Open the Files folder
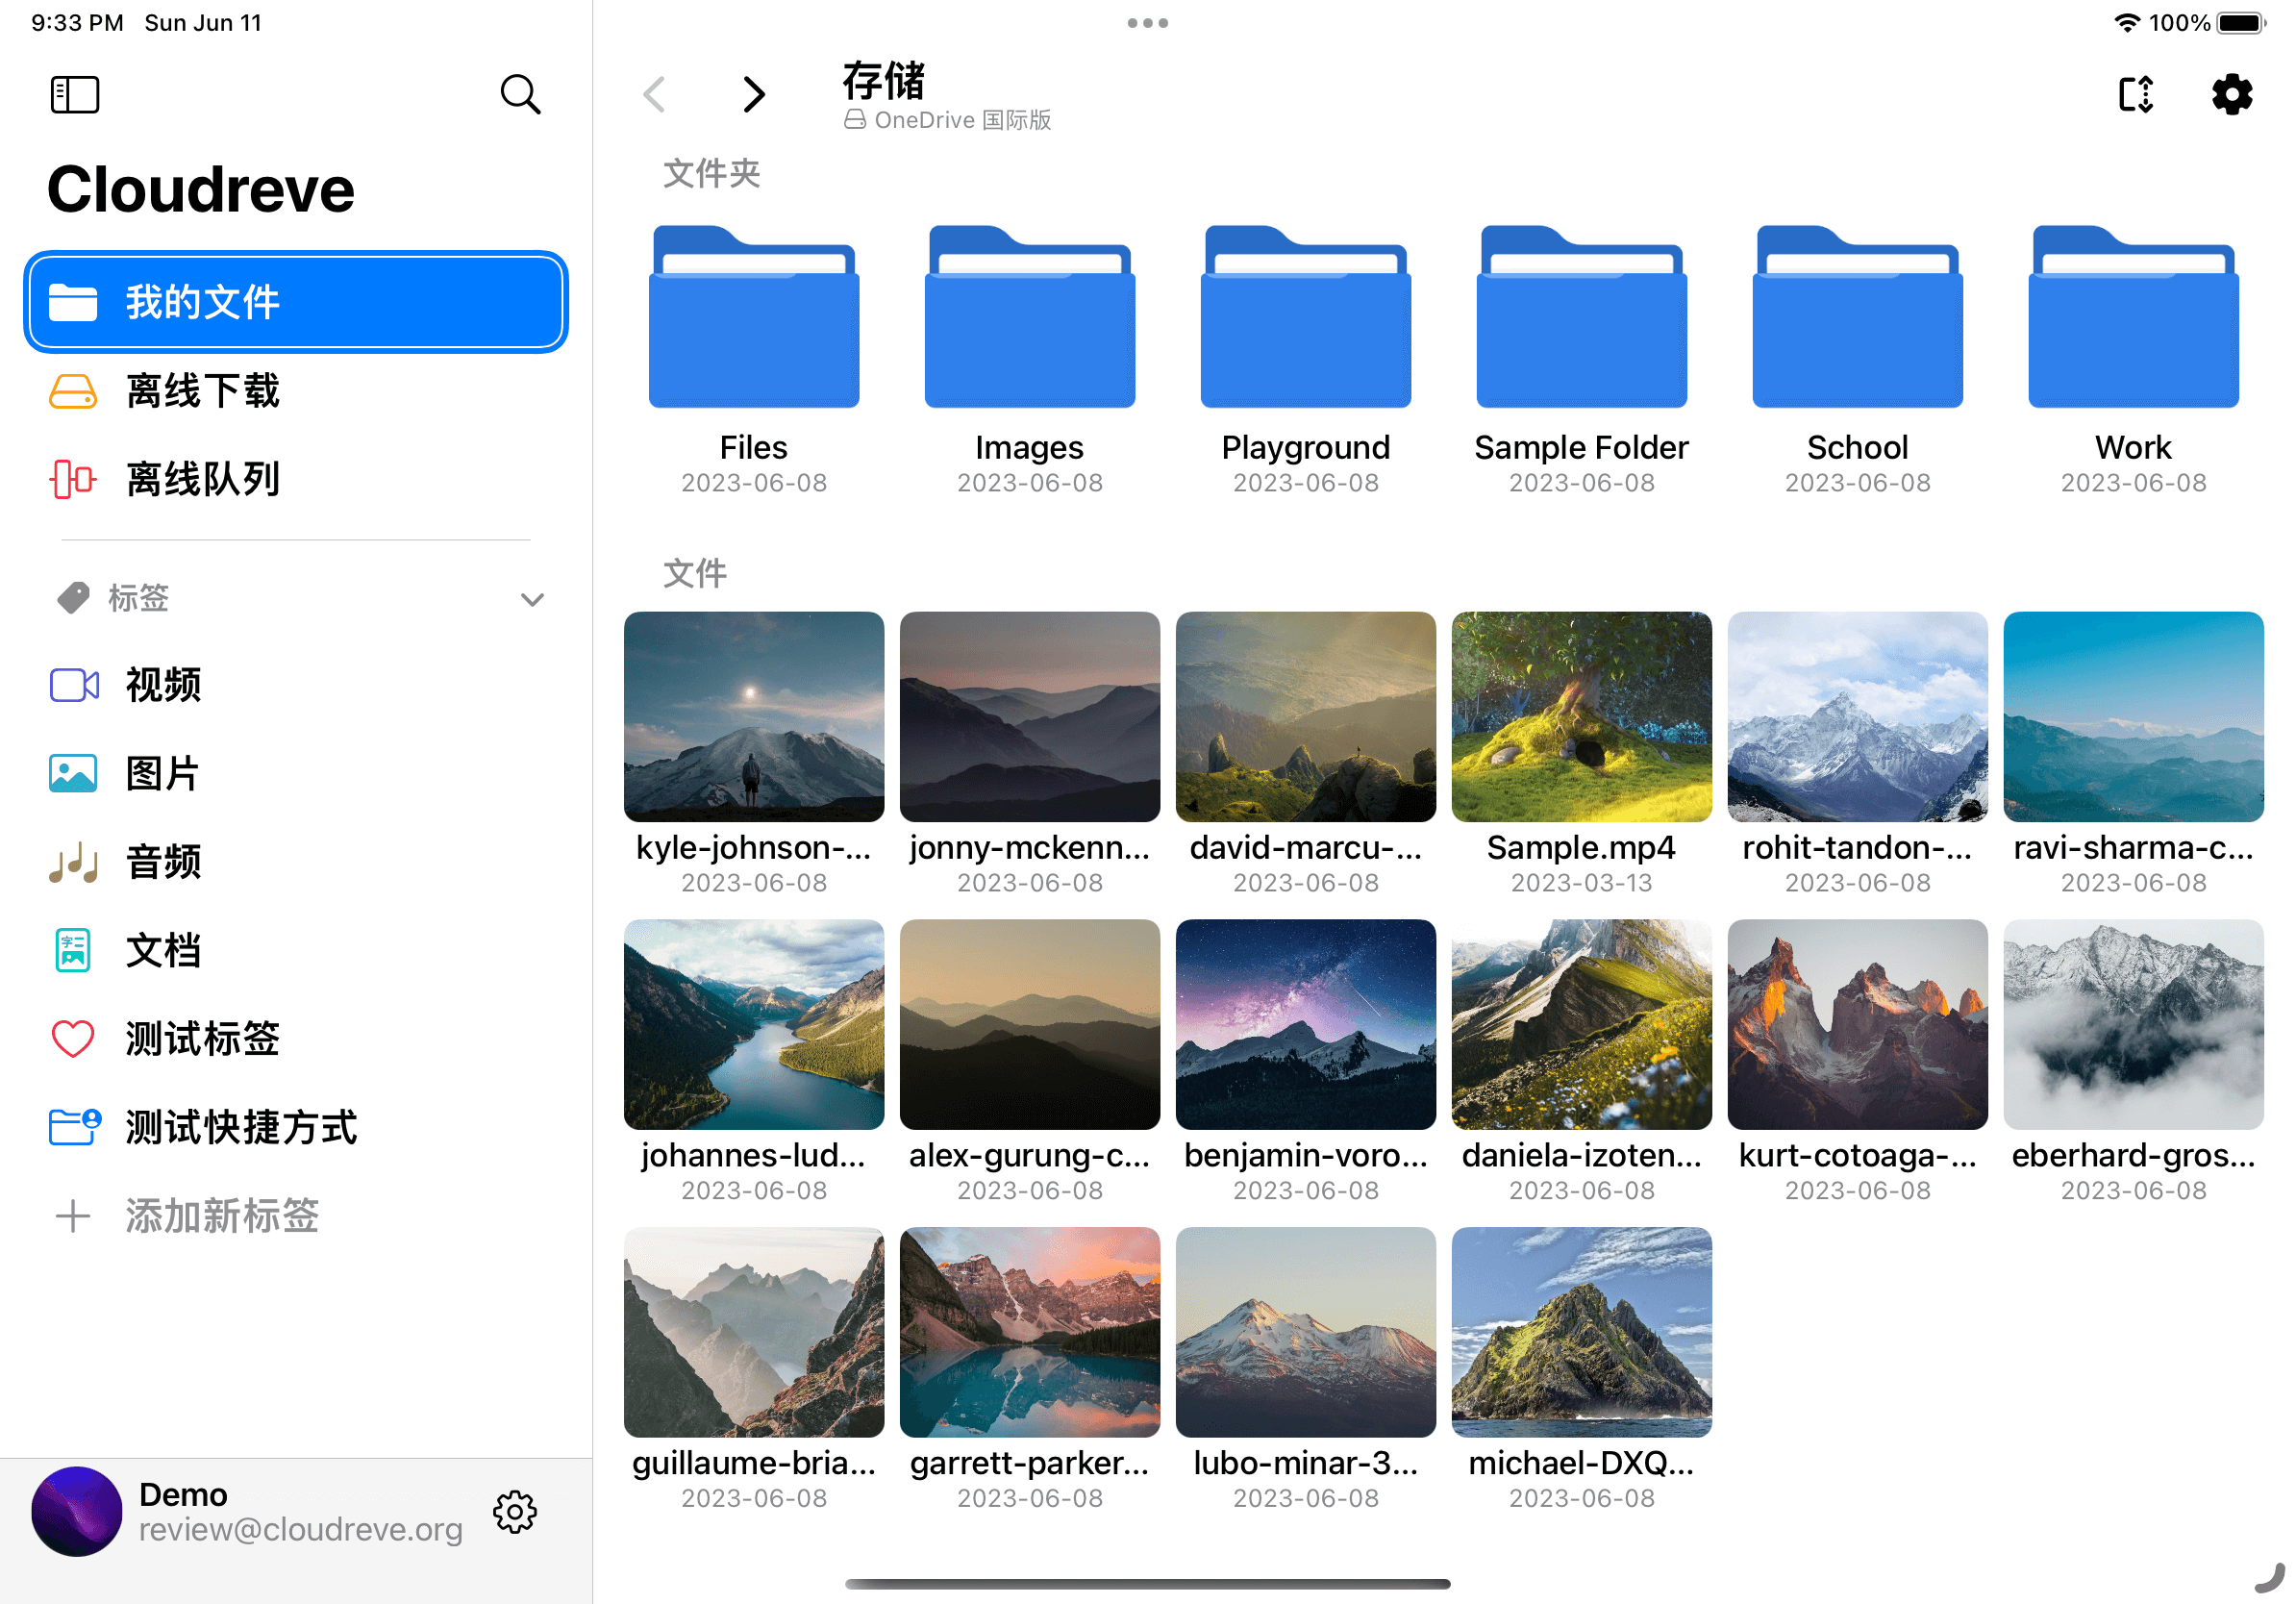 click(x=754, y=317)
